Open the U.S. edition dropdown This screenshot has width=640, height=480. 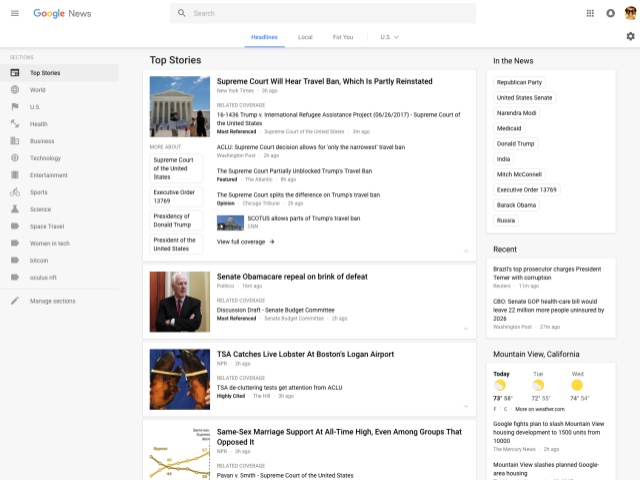[x=389, y=37]
